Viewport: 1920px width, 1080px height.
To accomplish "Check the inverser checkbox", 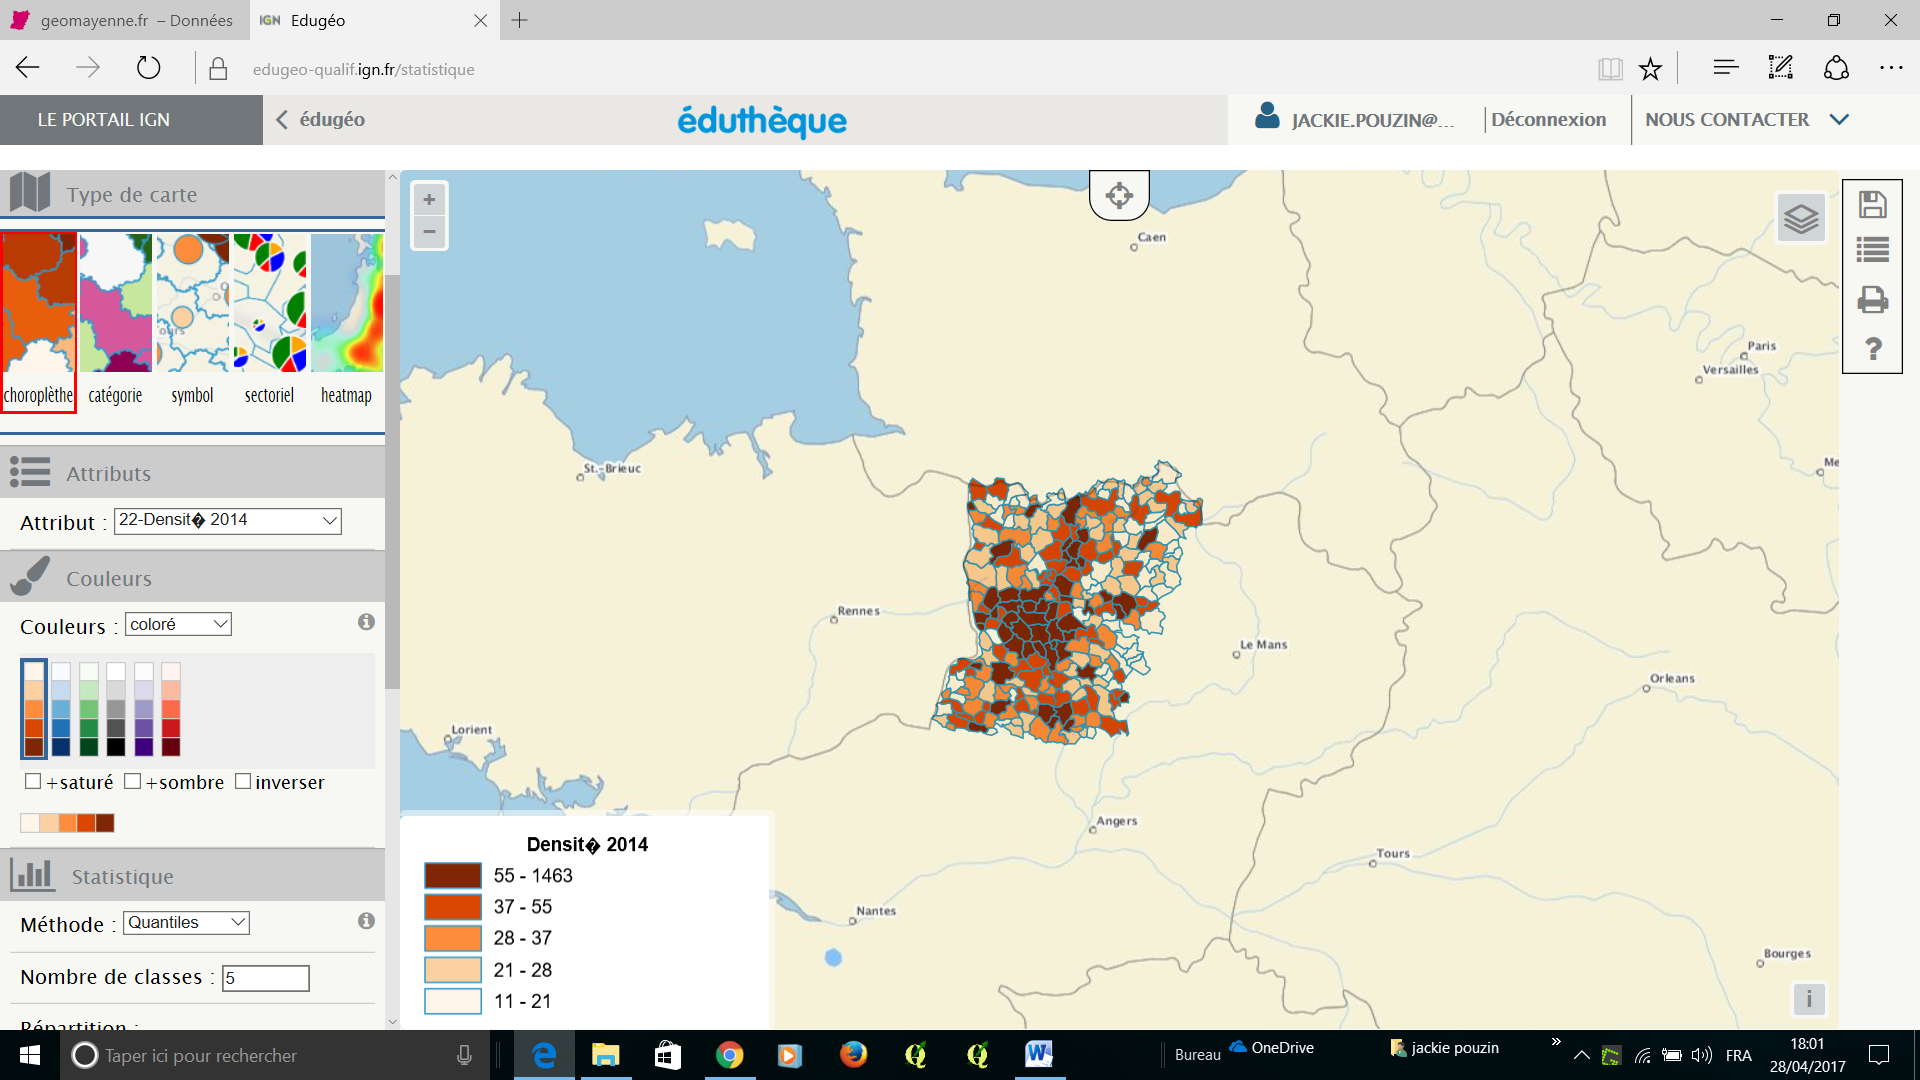I will (243, 782).
